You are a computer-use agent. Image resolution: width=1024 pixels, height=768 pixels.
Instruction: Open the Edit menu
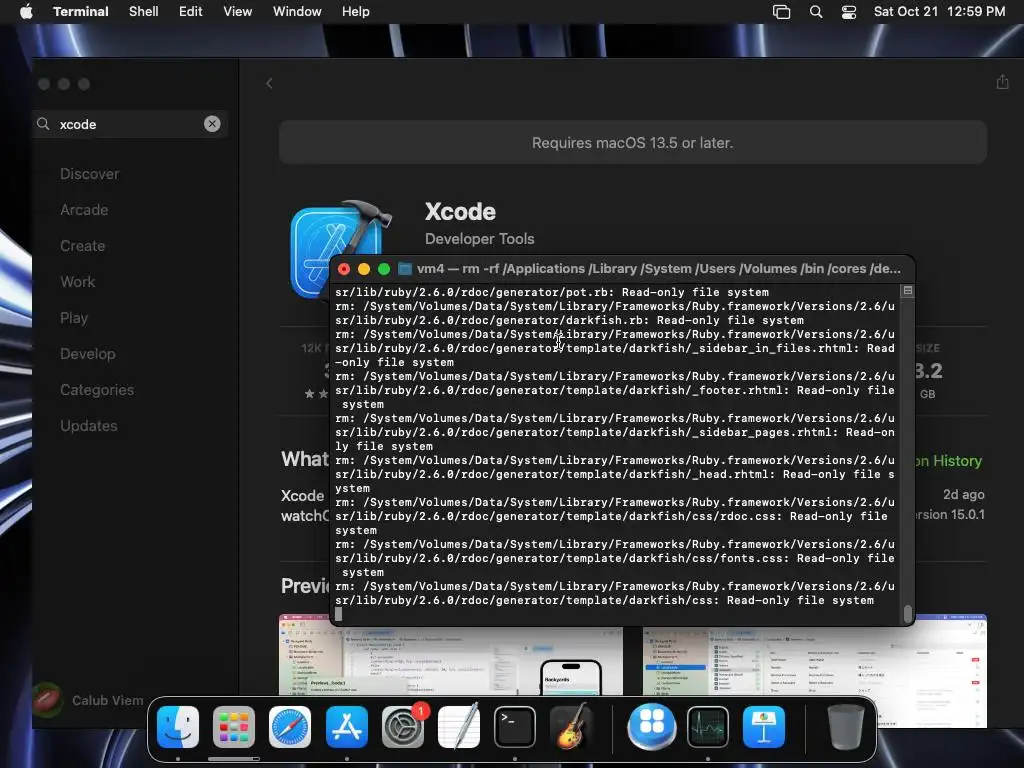[x=191, y=12]
